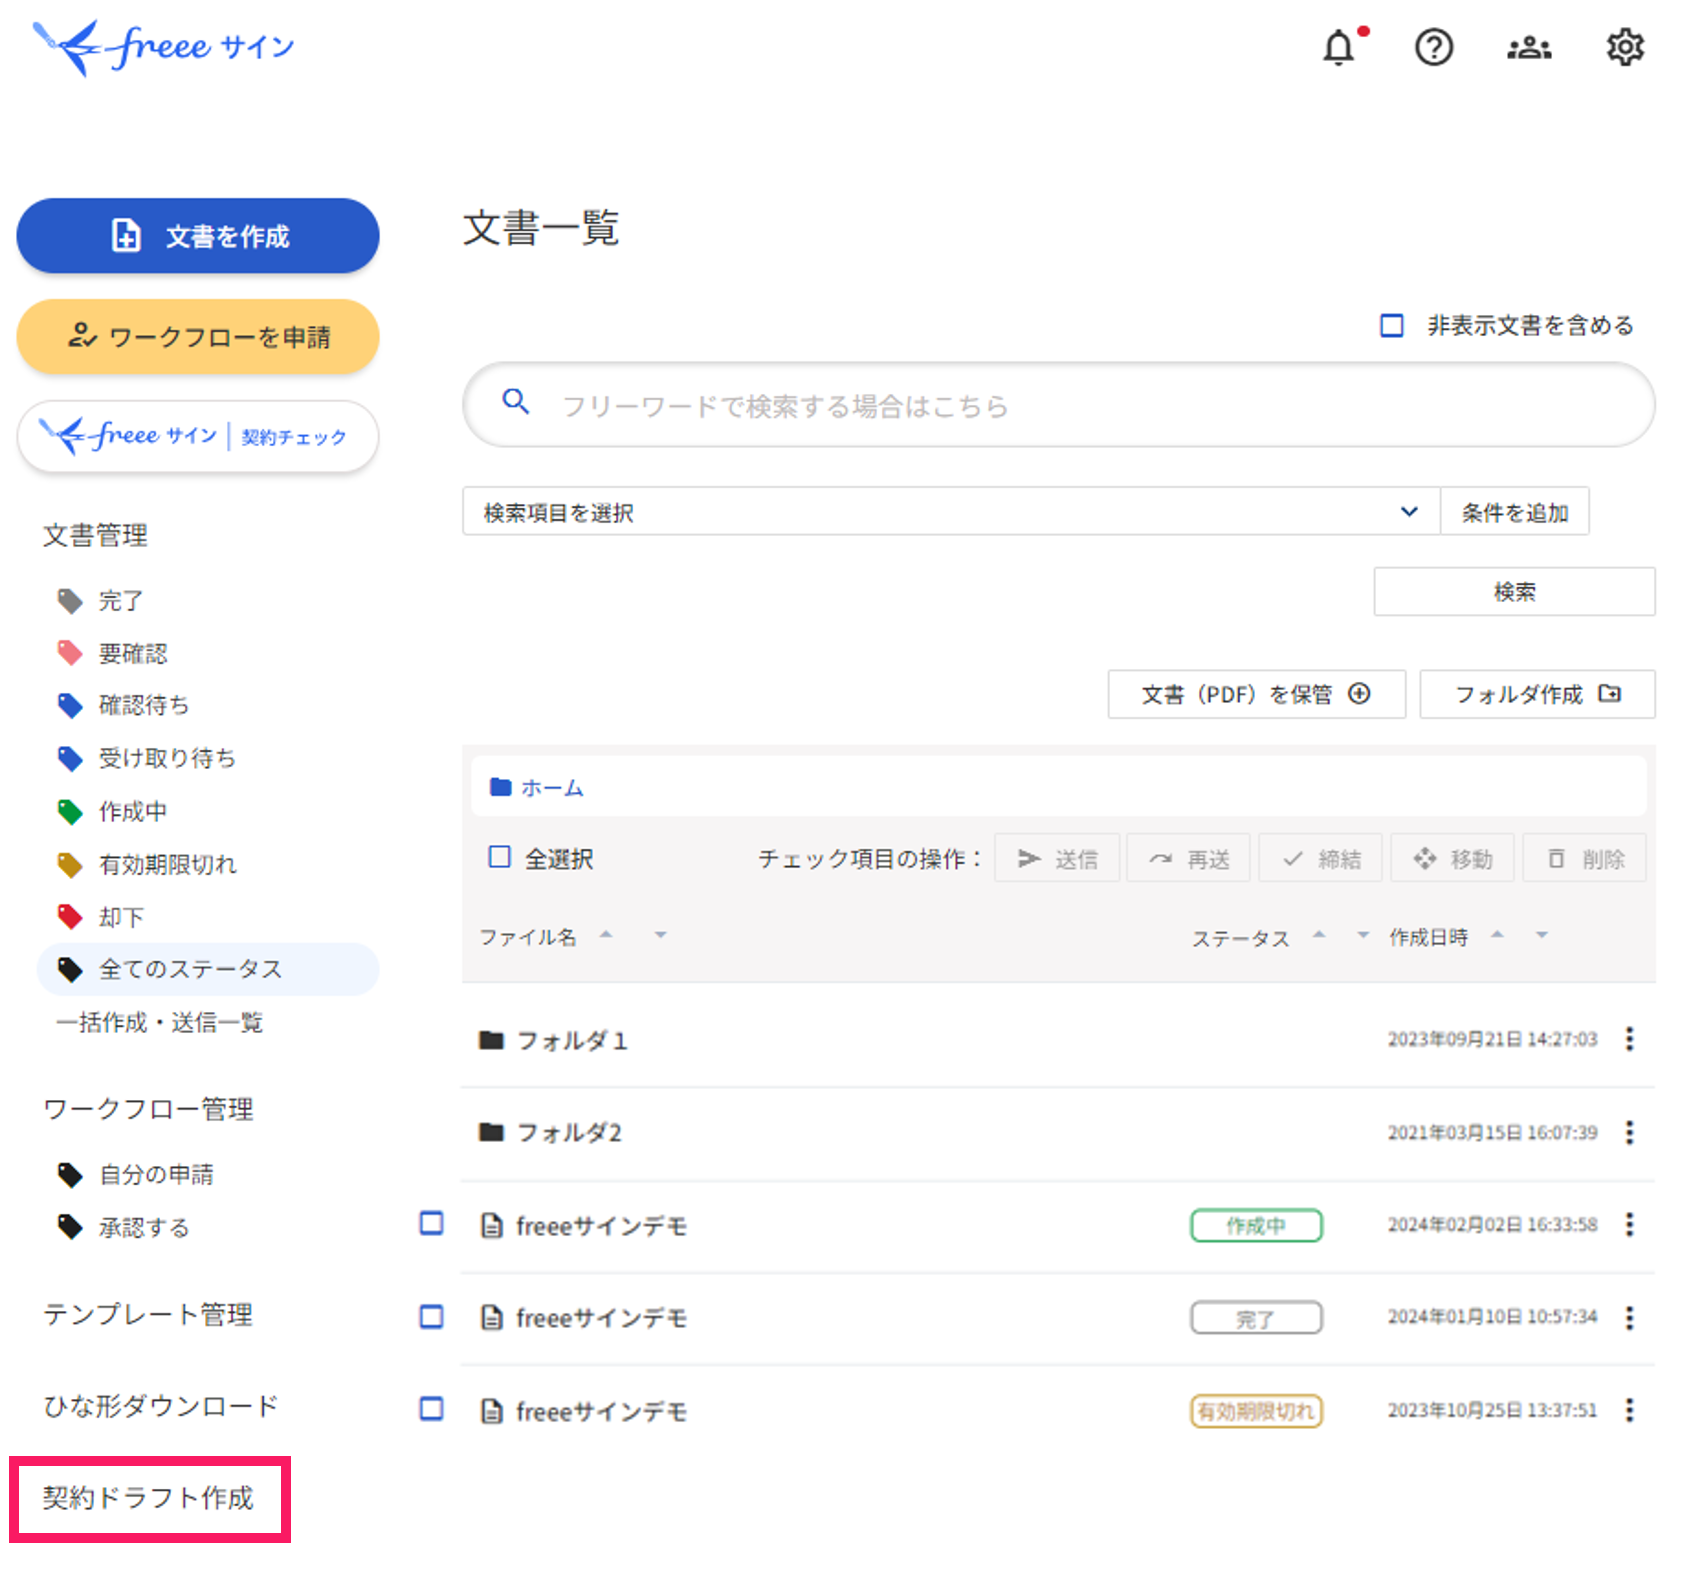
Task: Click the フォルダ作成 button
Action: click(x=1538, y=694)
